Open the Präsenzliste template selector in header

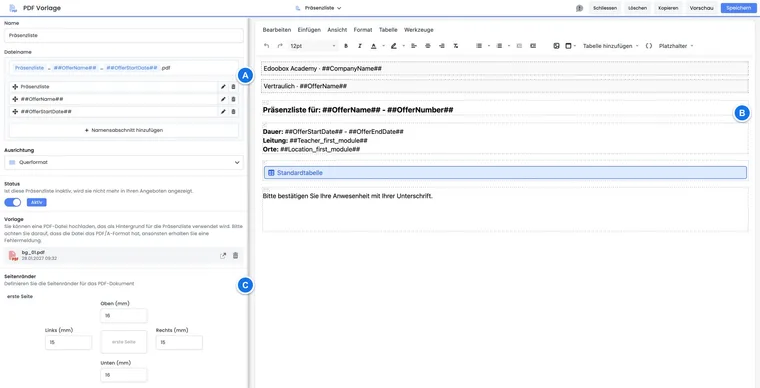click(x=318, y=8)
